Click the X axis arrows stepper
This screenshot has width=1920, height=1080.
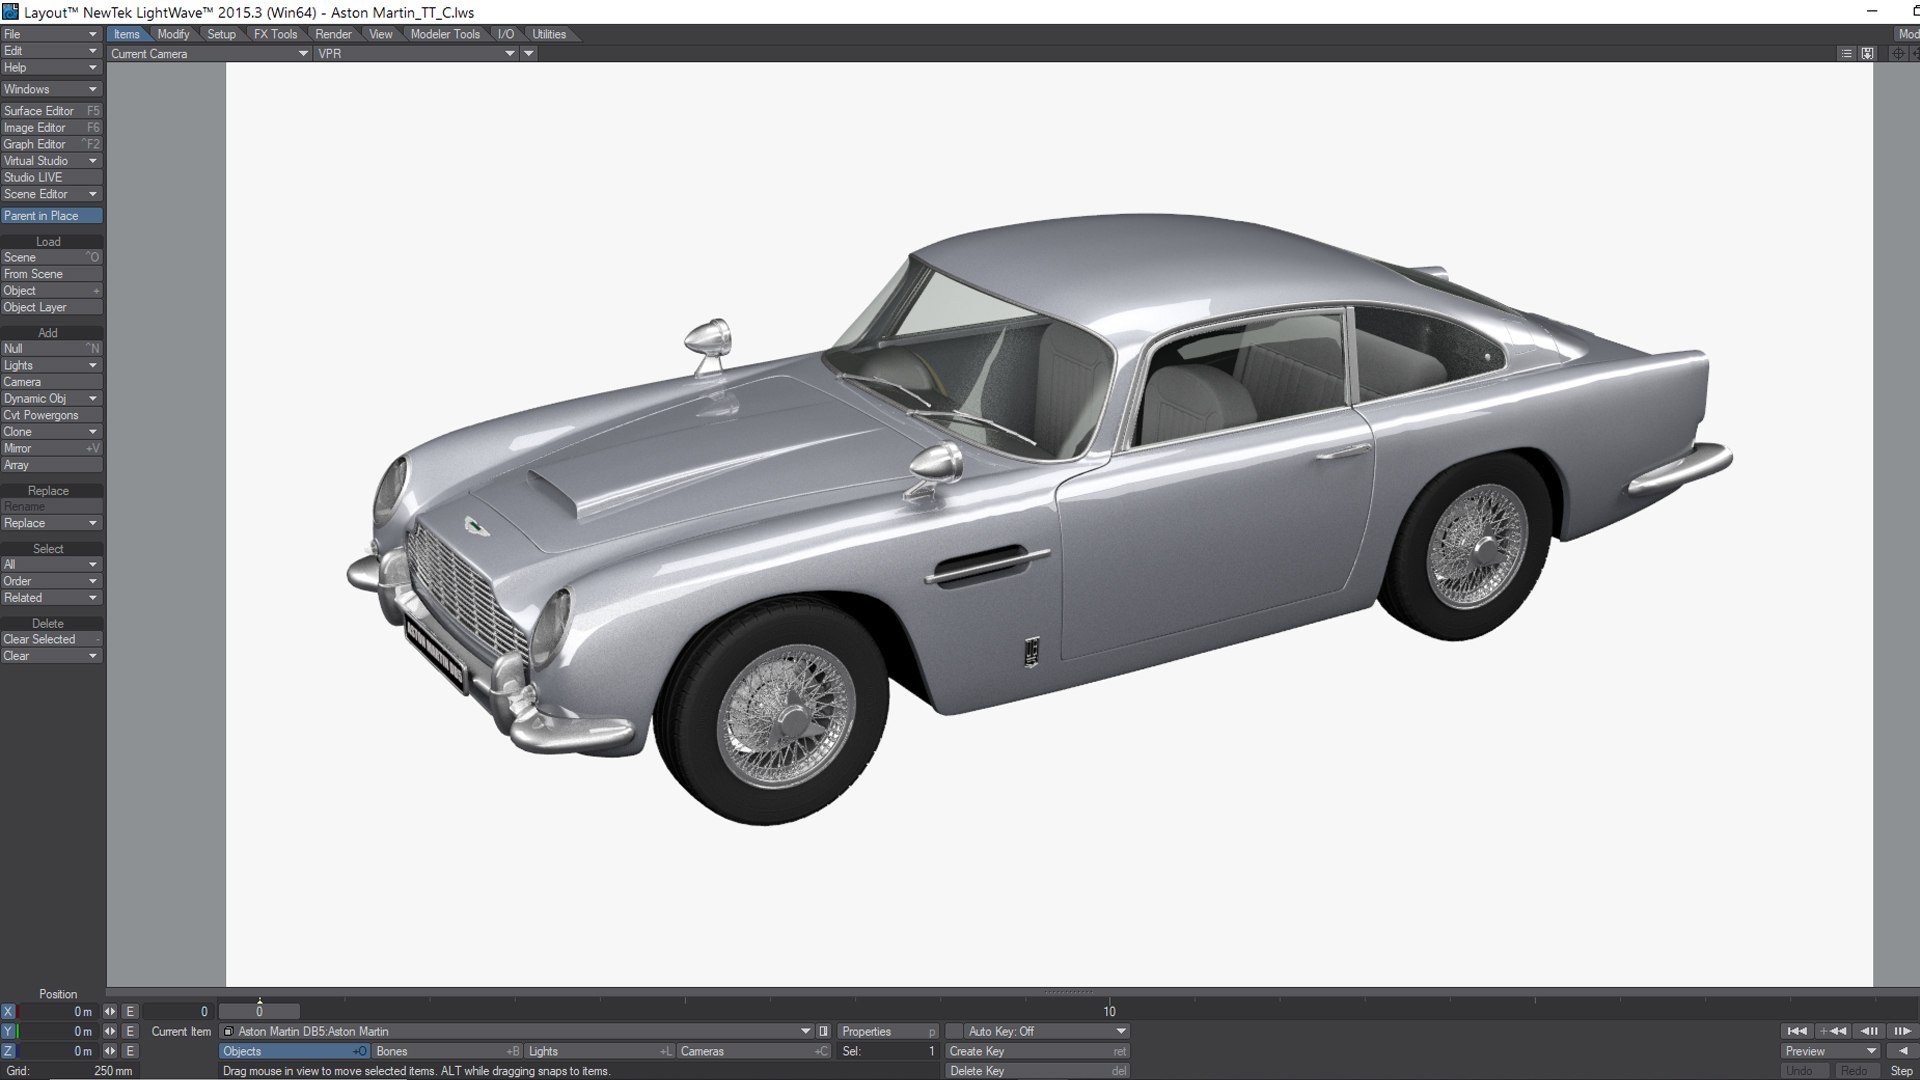[110, 1012]
